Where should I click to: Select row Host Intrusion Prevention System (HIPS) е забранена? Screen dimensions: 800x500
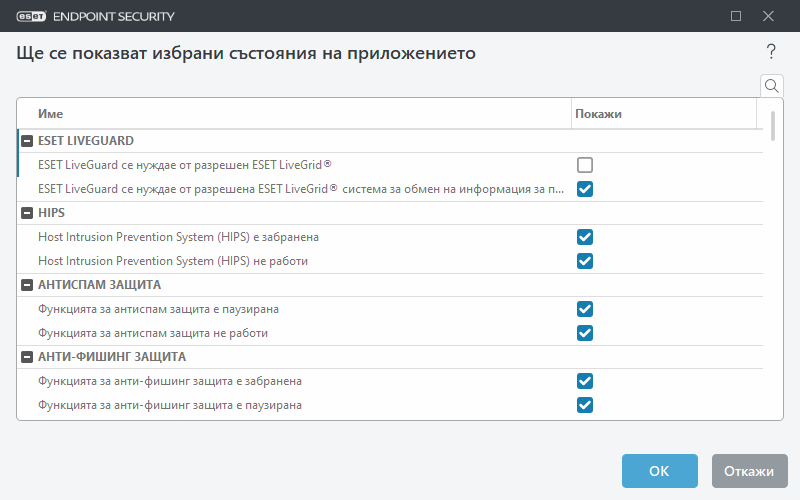point(390,237)
